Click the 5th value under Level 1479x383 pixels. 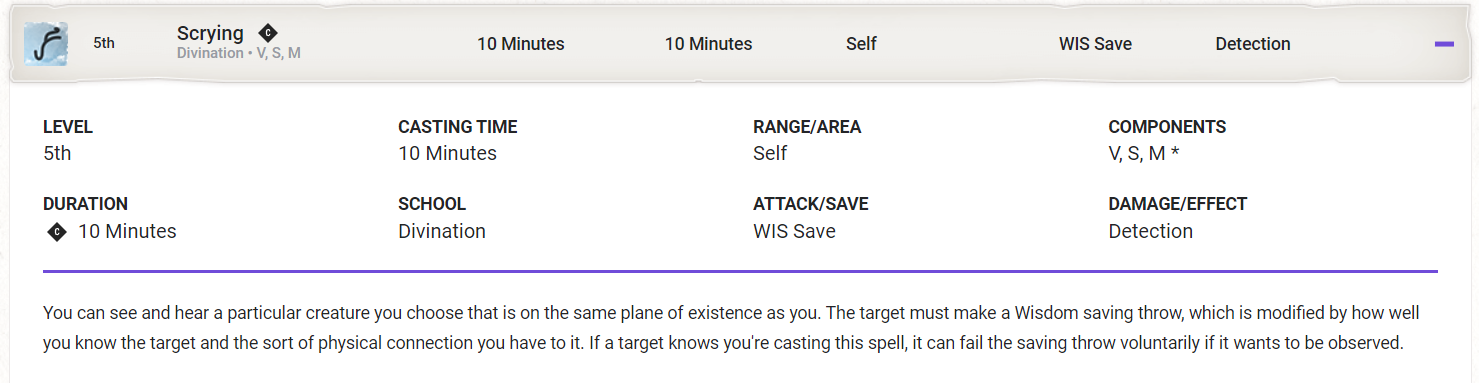point(57,153)
